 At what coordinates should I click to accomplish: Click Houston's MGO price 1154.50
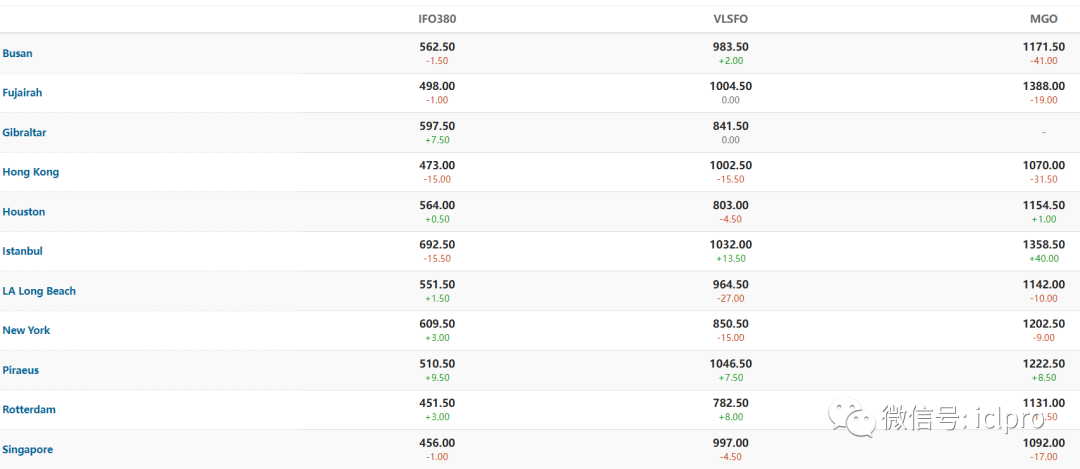pos(1043,206)
